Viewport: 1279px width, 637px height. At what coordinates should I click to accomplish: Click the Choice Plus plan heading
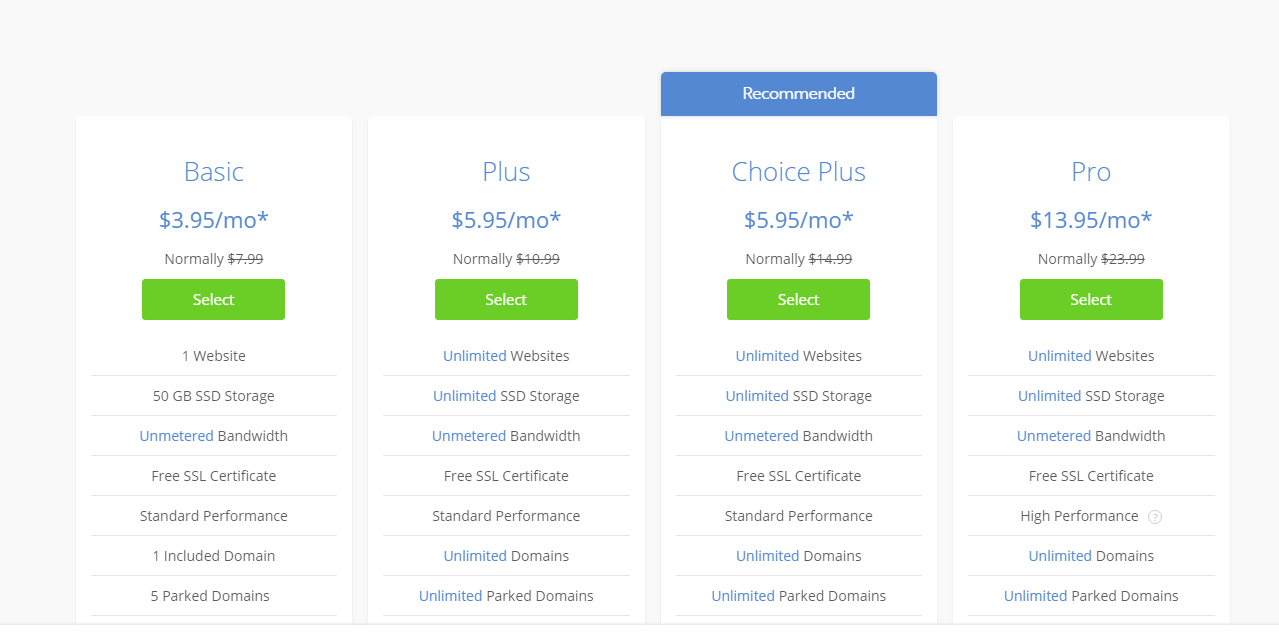point(798,172)
